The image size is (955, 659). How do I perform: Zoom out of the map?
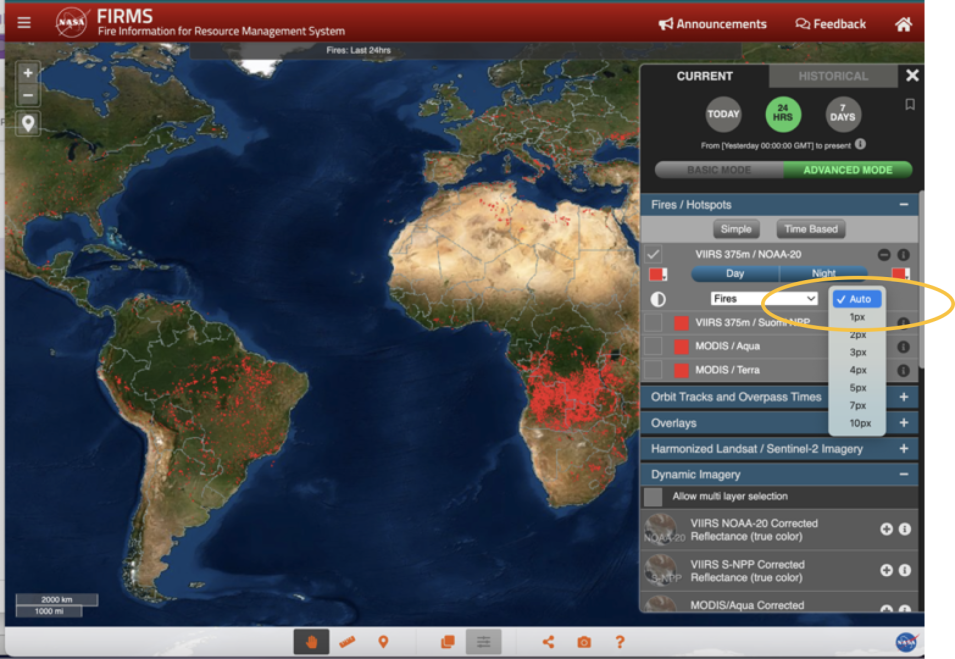click(28, 95)
